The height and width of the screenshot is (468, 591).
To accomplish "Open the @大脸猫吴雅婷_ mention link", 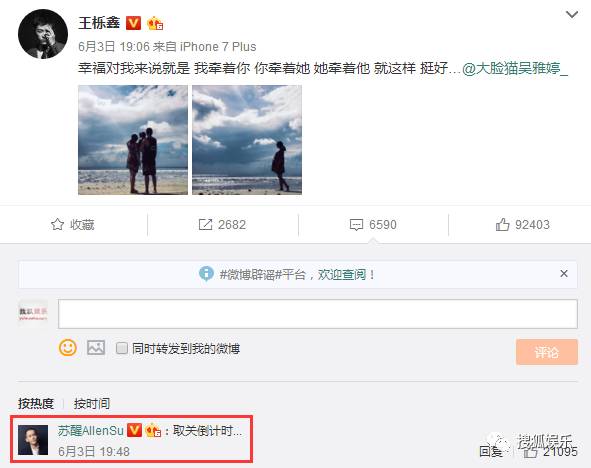I will pyautogui.click(x=515, y=69).
